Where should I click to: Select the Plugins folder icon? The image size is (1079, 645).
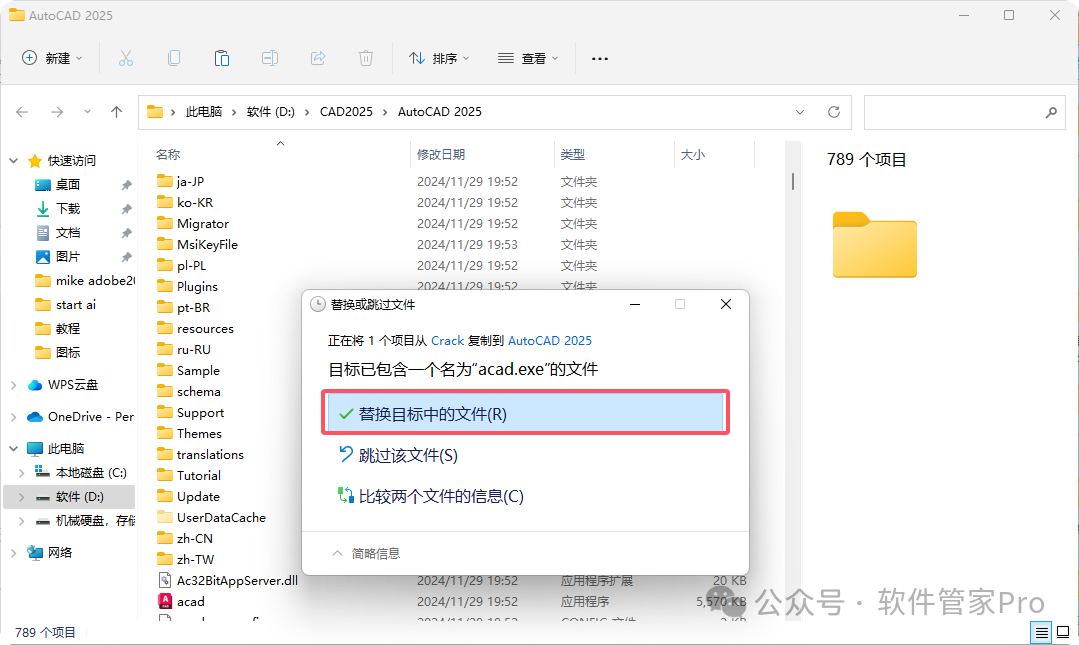point(164,286)
